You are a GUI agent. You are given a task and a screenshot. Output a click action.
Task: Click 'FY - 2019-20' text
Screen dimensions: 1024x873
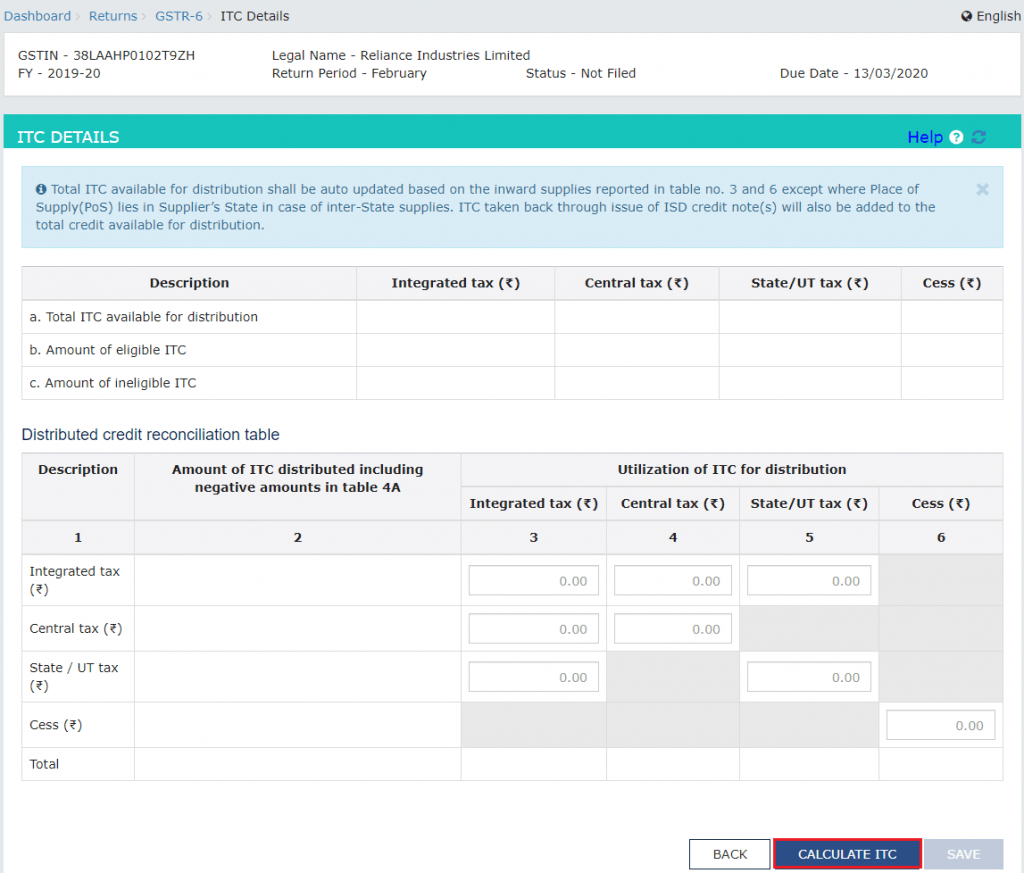[59, 73]
